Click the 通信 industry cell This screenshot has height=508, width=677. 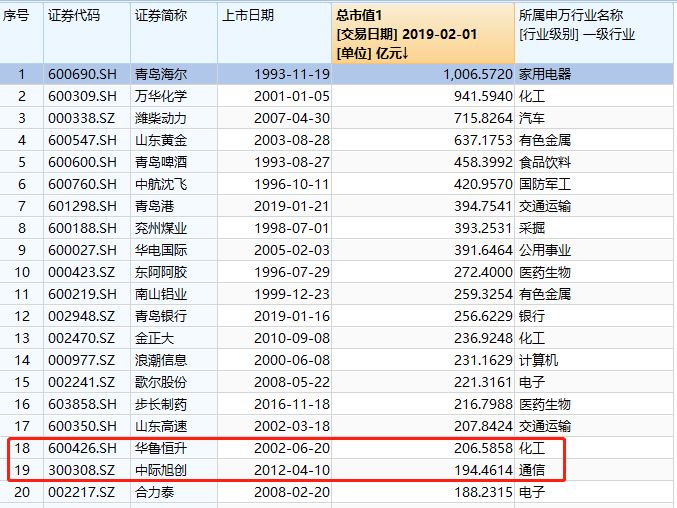pos(594,470)
